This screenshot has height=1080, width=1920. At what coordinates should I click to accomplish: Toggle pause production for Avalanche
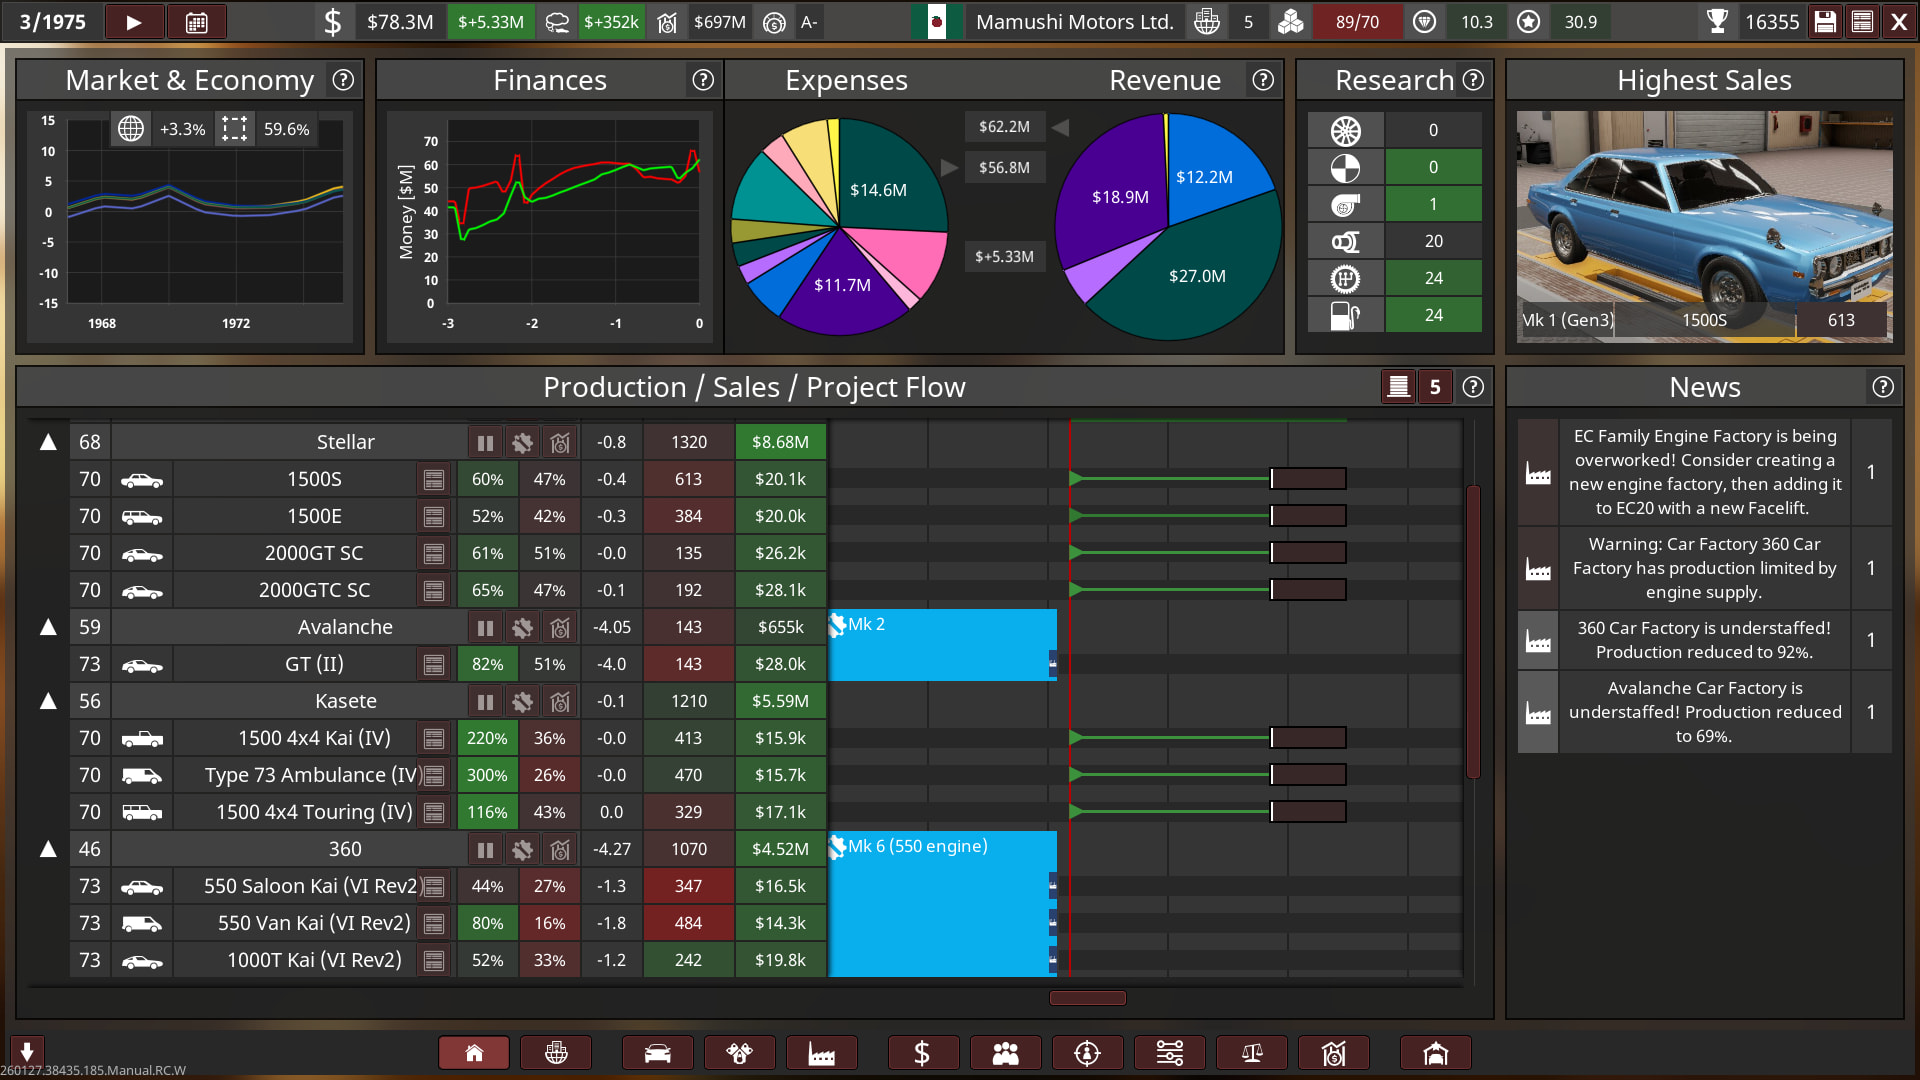pos(485,627)
